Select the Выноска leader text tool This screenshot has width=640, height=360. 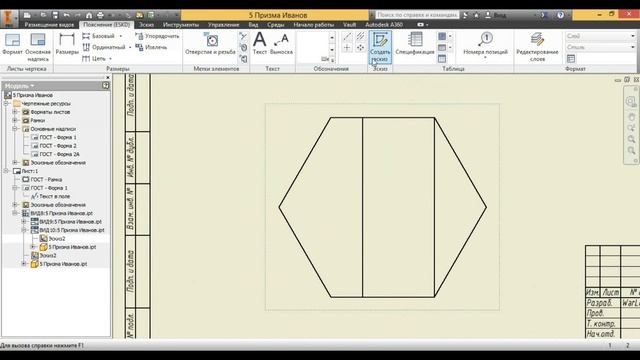tap(281, 44)
